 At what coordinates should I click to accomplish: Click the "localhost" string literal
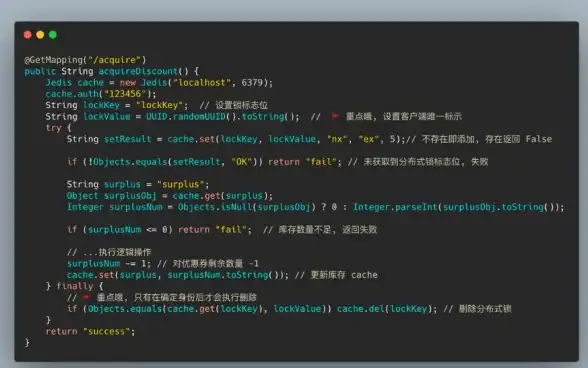pos(202,83)
